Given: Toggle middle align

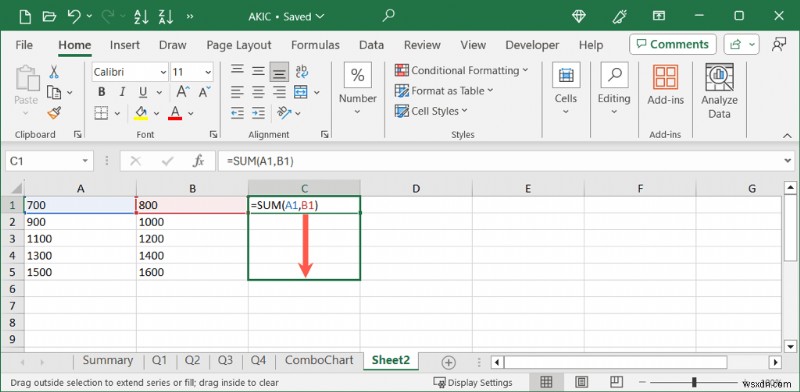Looking at the screenshot, I should pyautogui.click(x=258, y=71).
